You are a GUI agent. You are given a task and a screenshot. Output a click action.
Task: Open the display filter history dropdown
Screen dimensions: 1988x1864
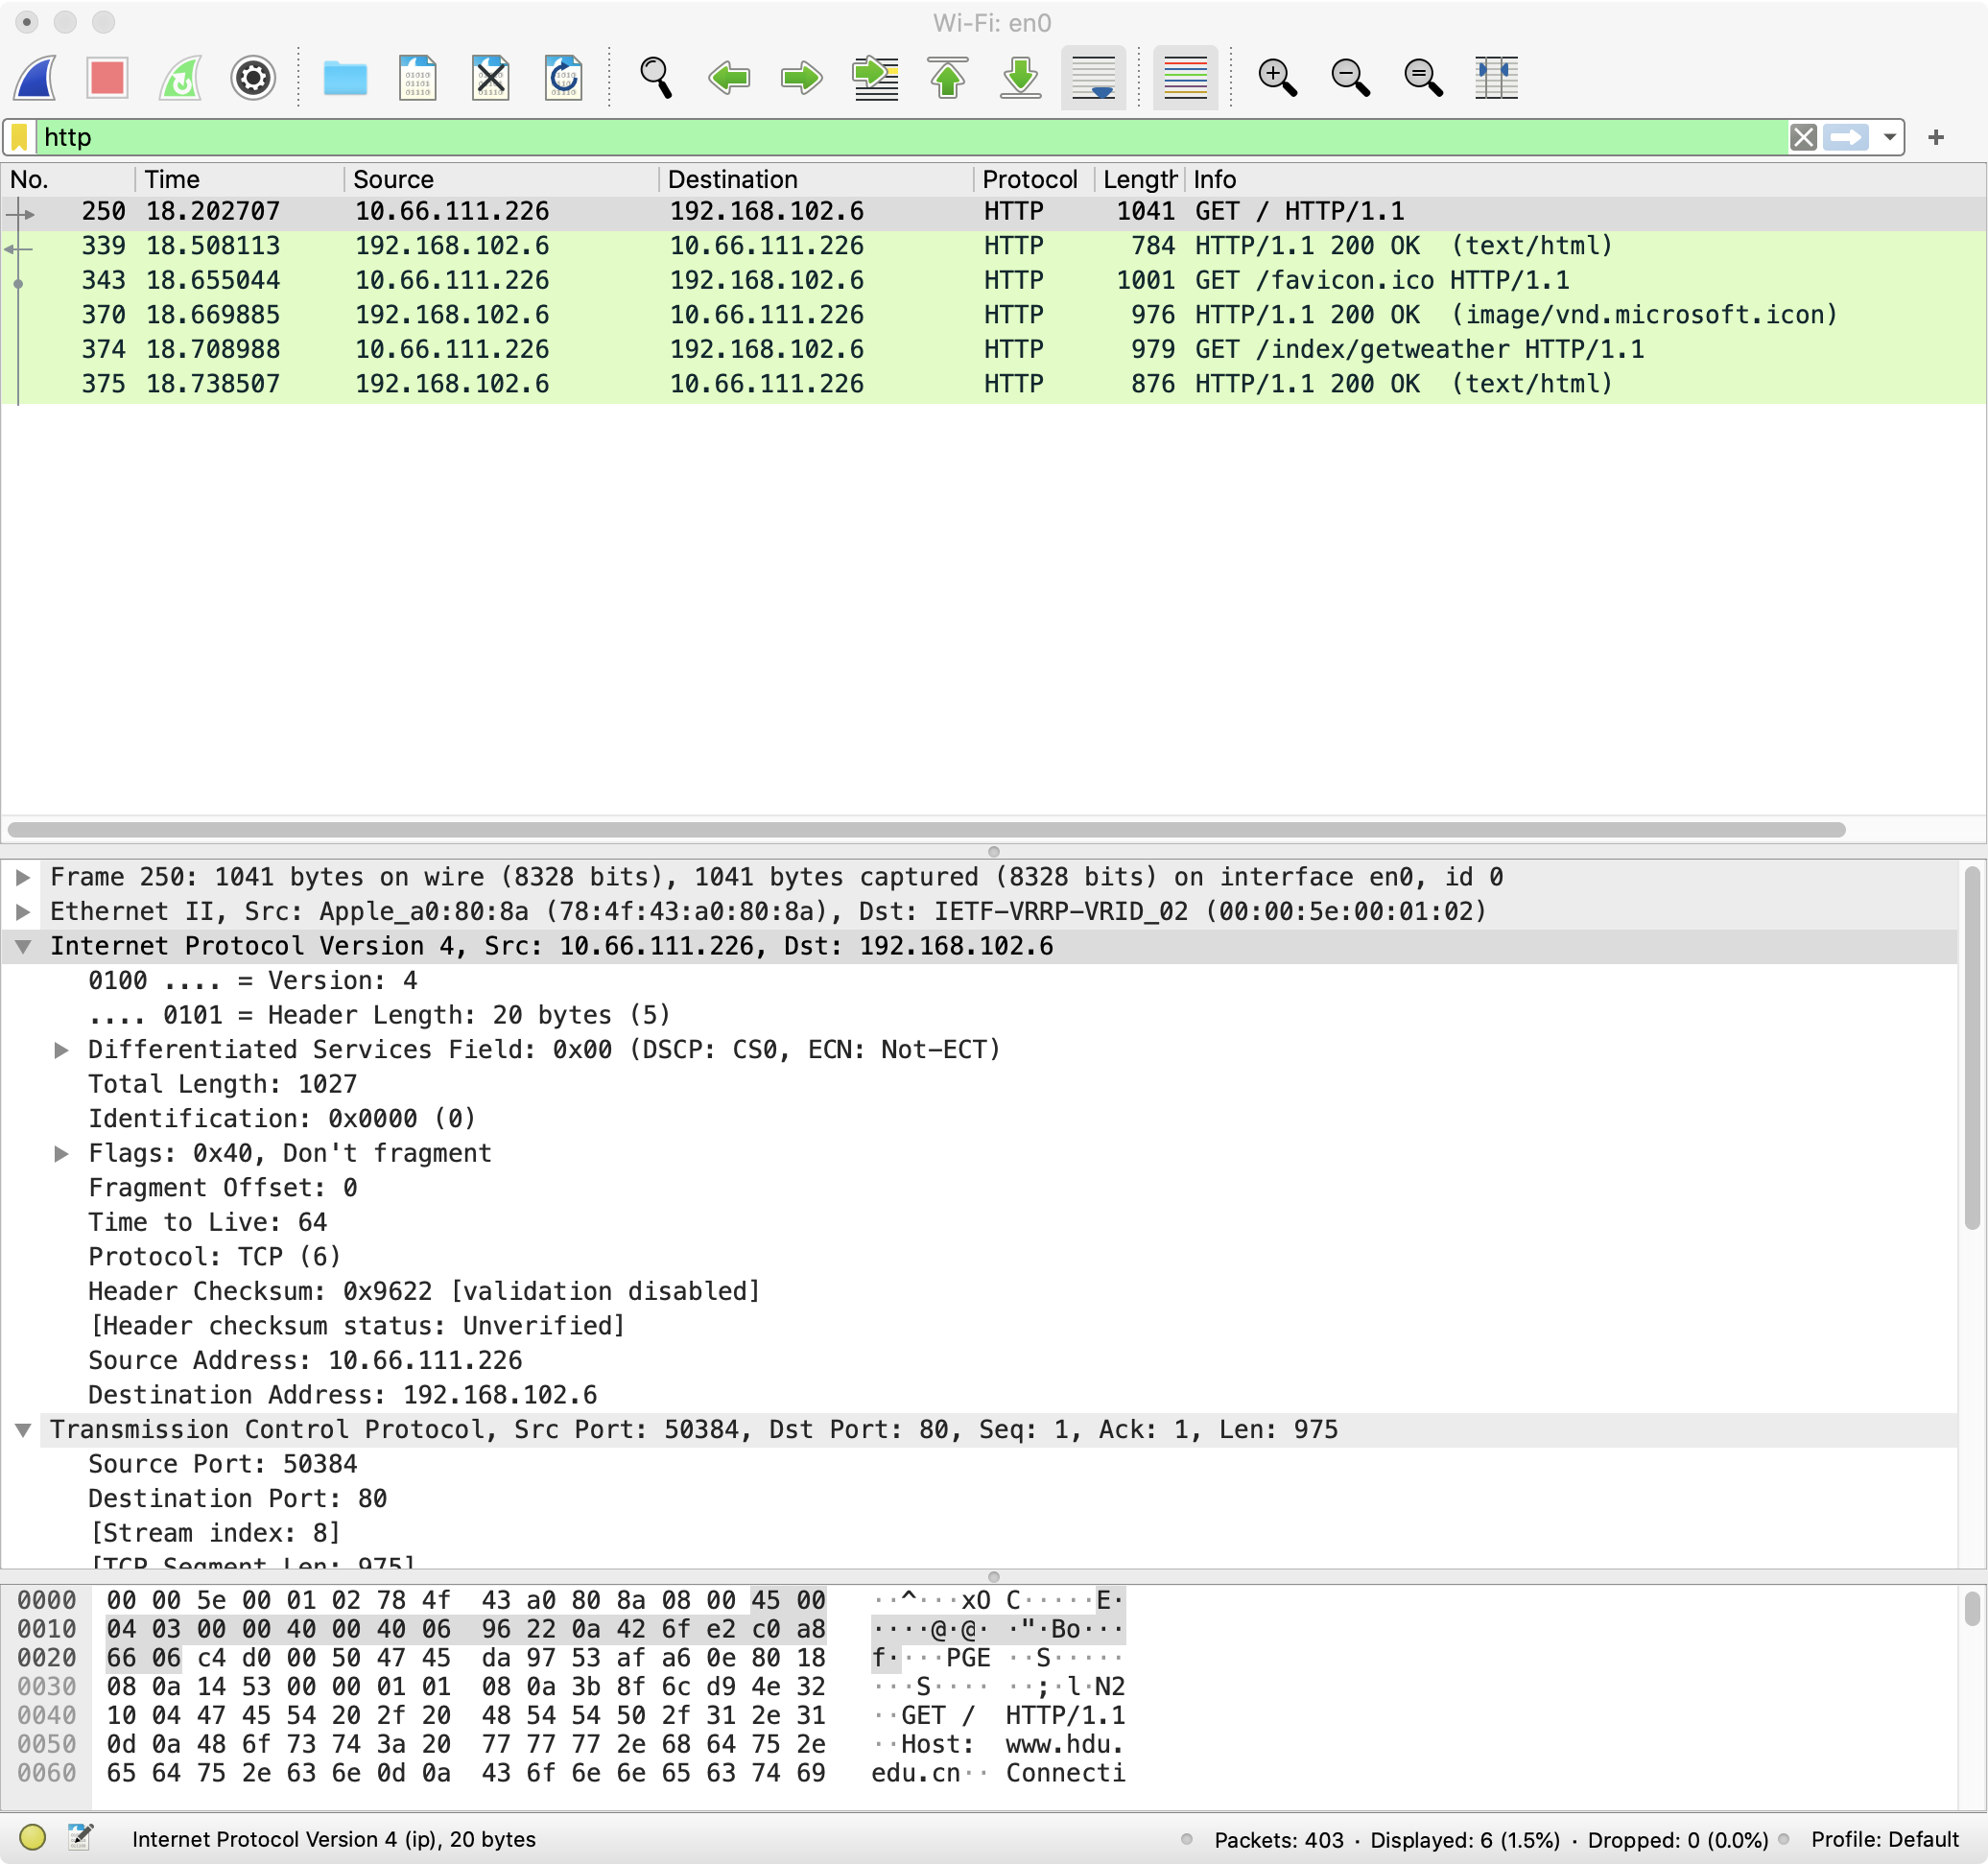pyautogui.click(x=1889, y=137)
